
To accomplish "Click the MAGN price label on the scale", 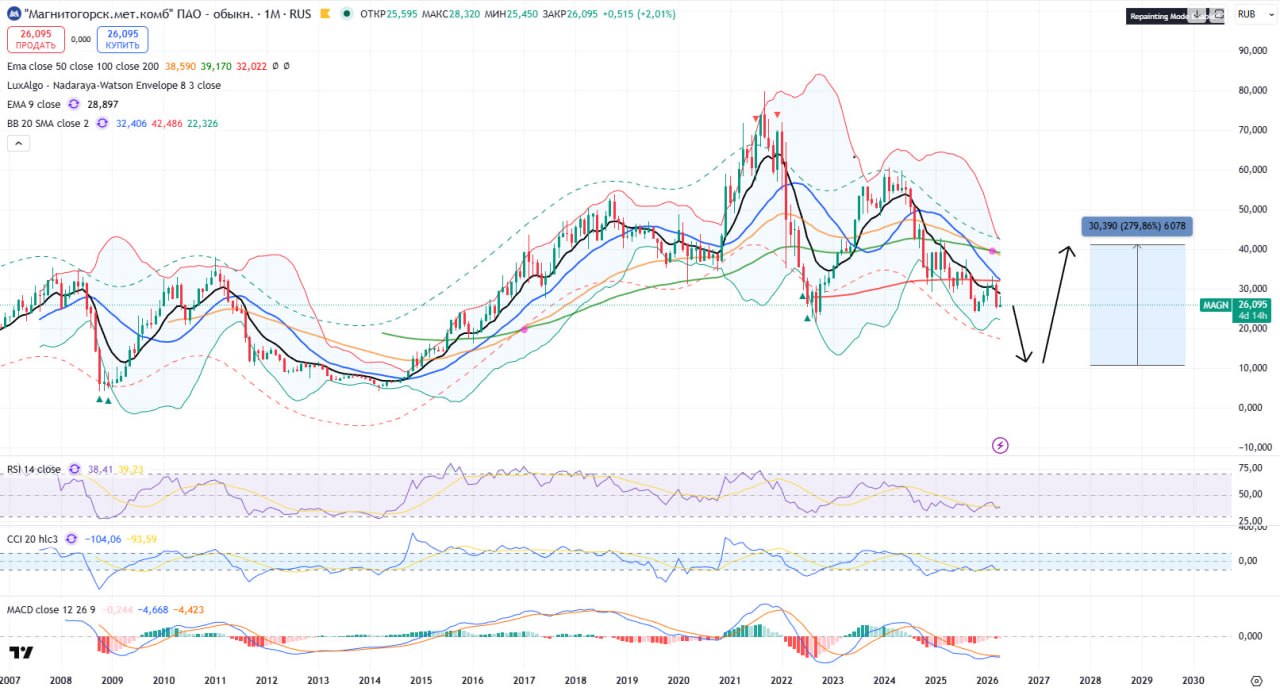I will tap(1214, 305).
